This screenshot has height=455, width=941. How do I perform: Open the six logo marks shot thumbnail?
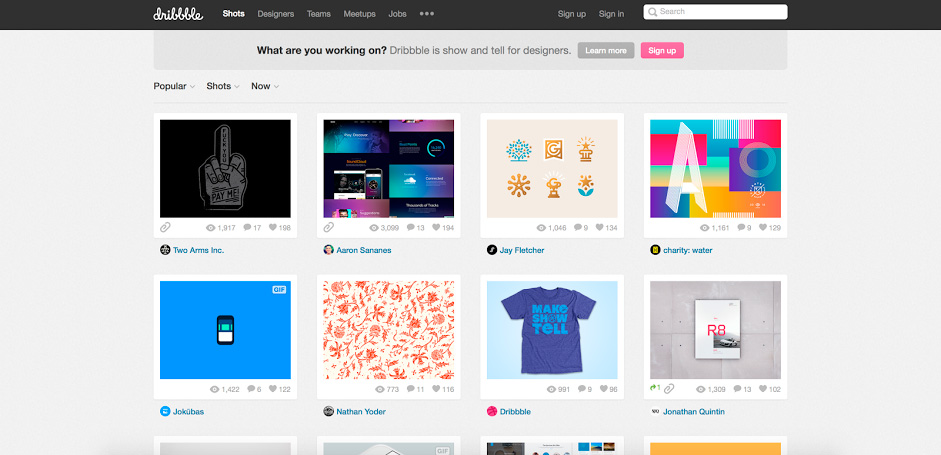point(552,168)
